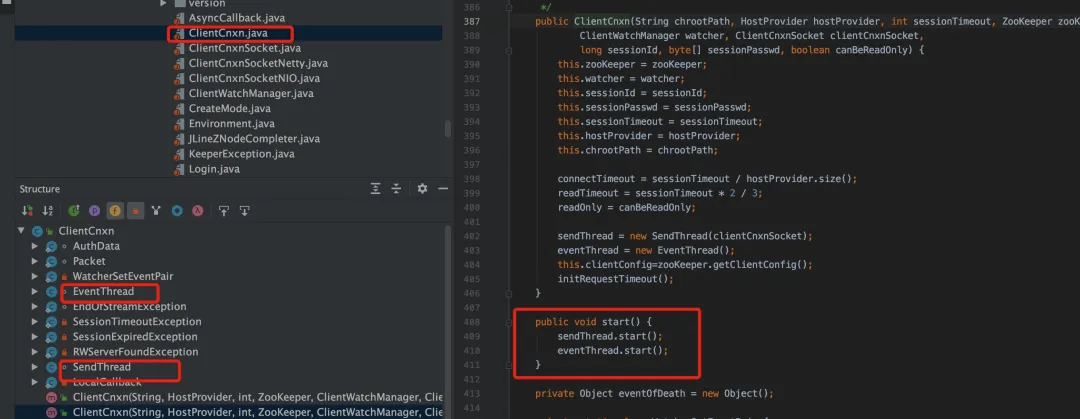Select RWServerFoundException in Structure tree
Viewport: 1080px width, 419px height.
pos(135,352)
